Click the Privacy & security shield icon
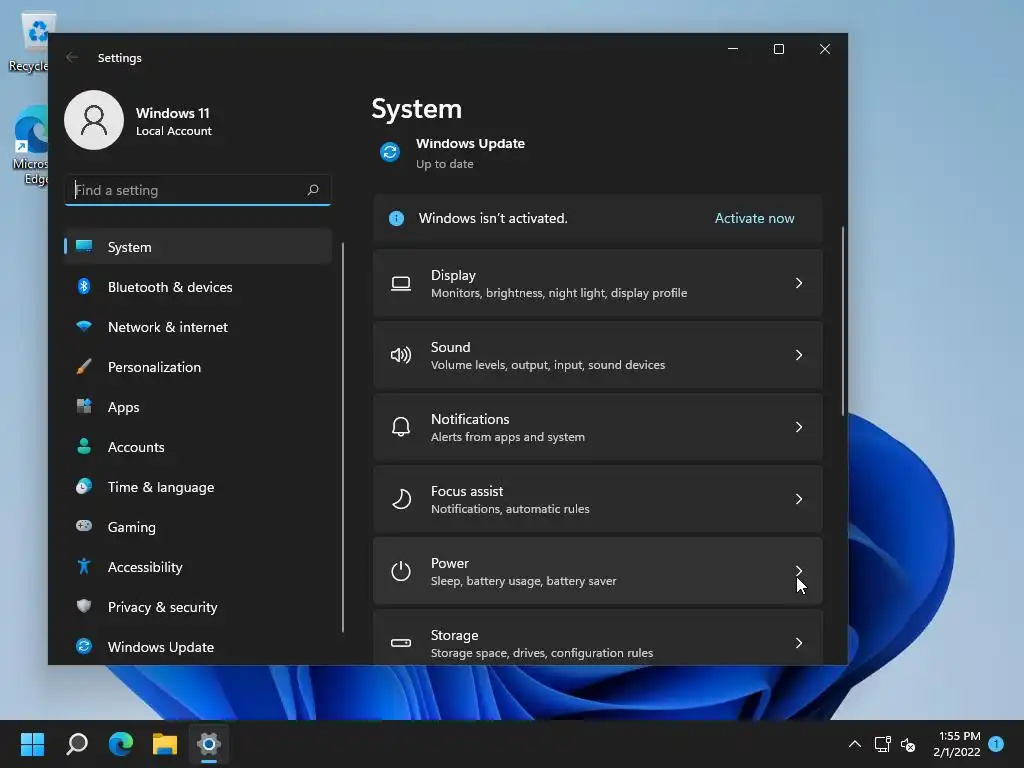The height and width of the screenshot is (768, 1024). pyautogui.click(x=84, y=606)
